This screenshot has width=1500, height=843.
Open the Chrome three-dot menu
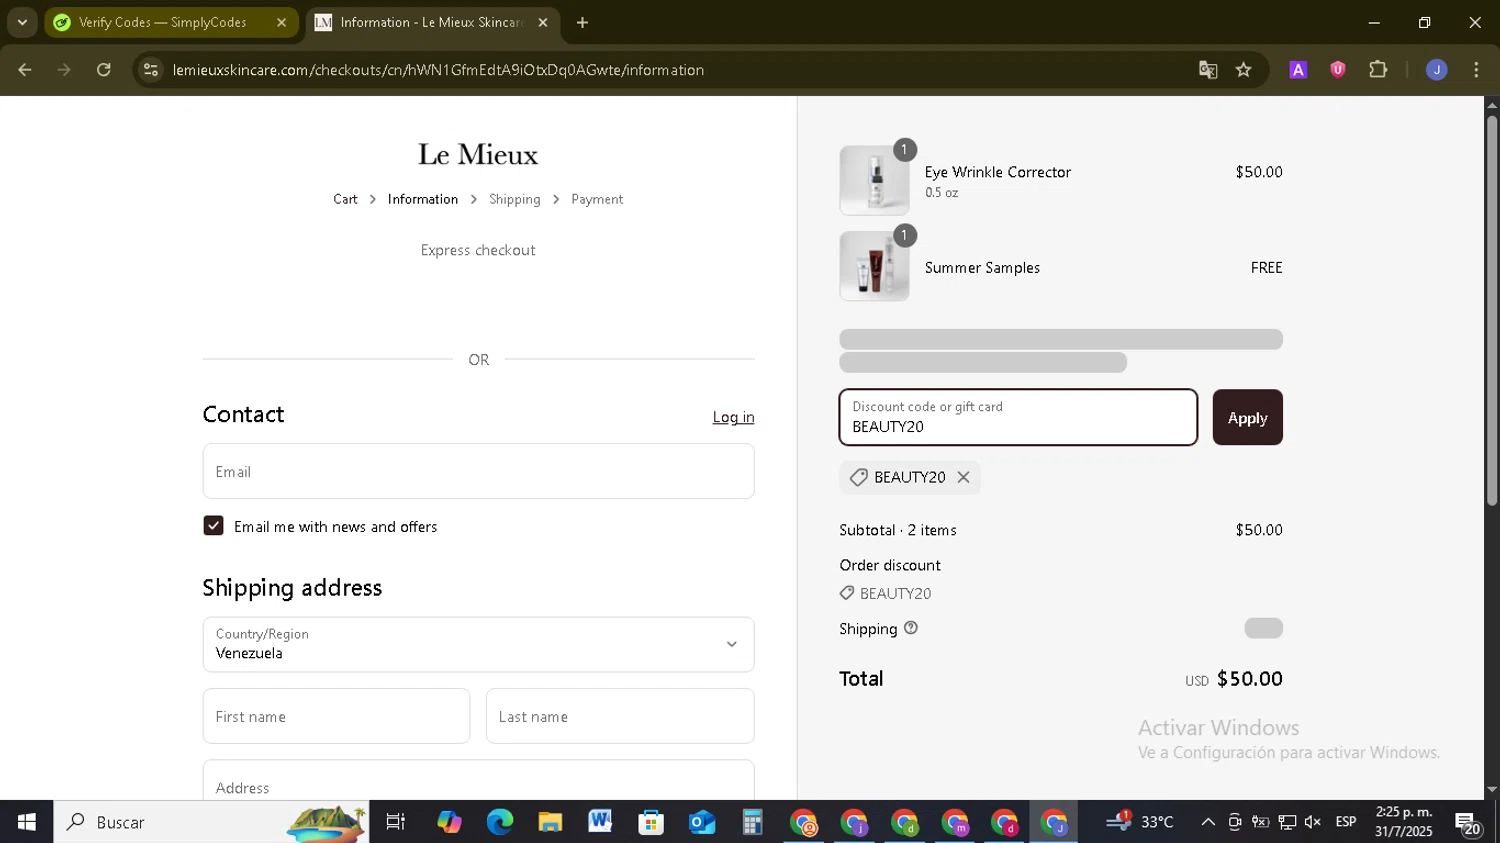pos(1476,70)
